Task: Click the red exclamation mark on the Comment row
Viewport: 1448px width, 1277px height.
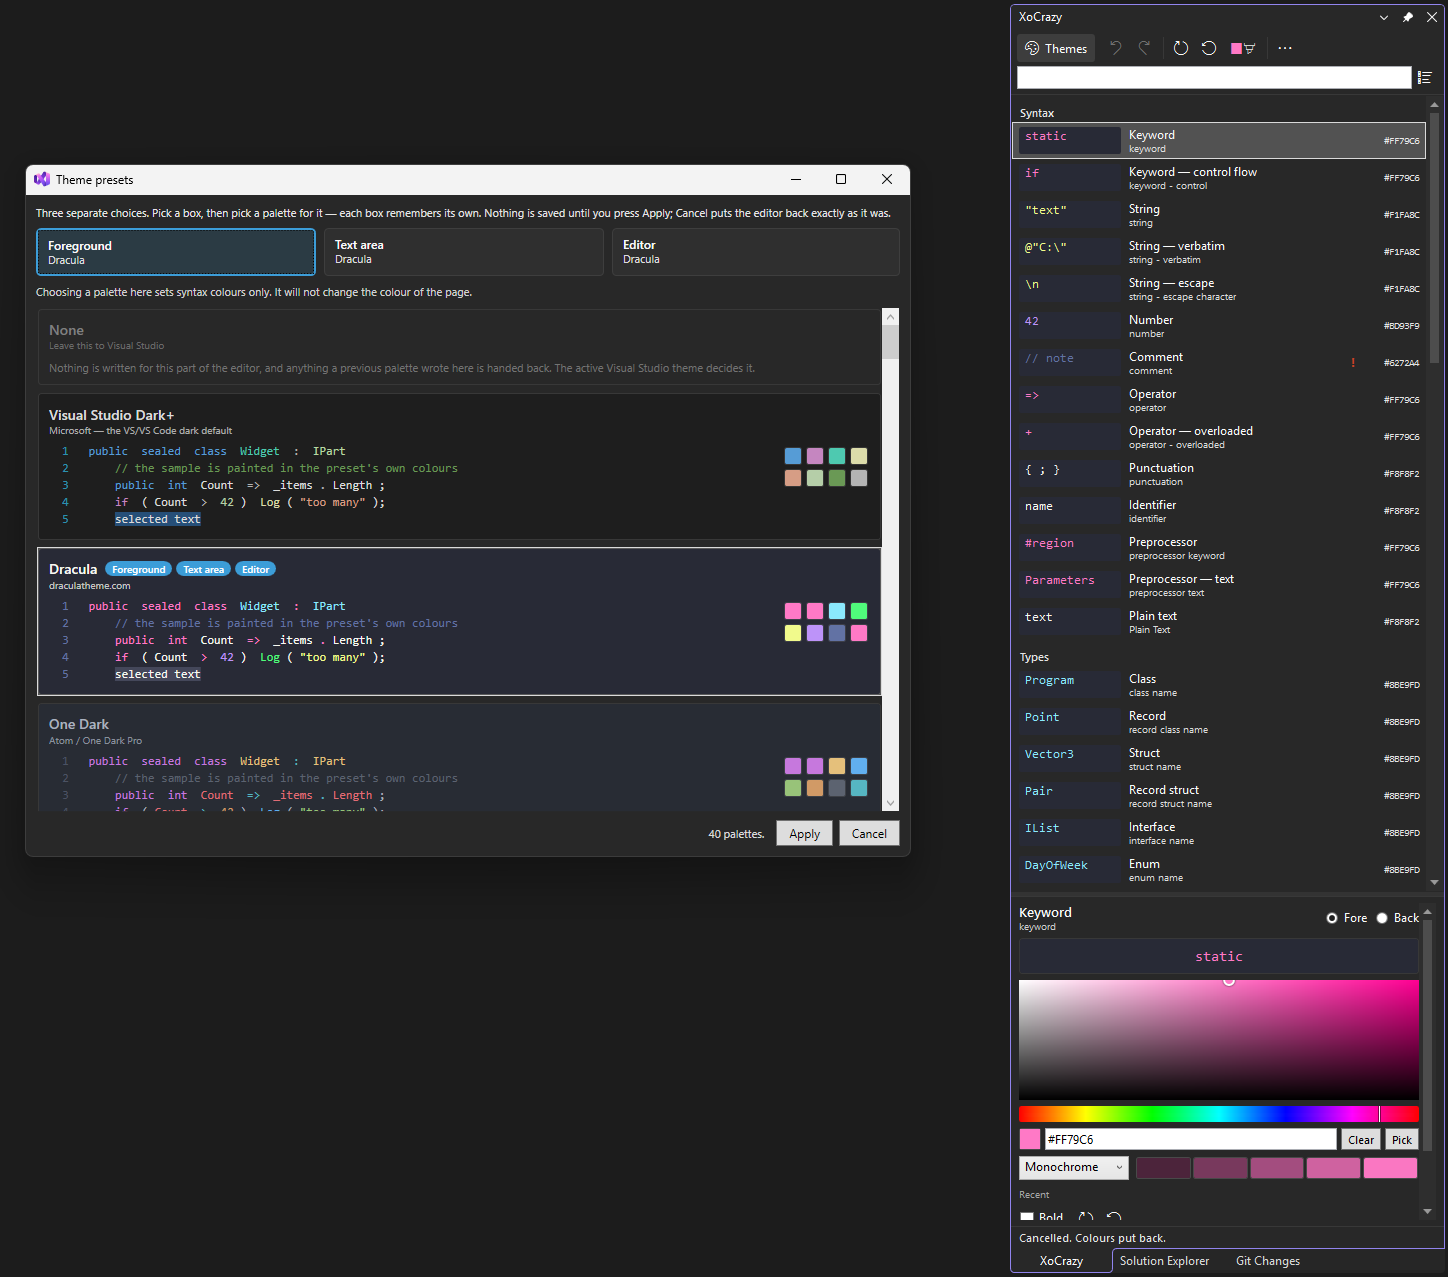Action: (1353, 362)
